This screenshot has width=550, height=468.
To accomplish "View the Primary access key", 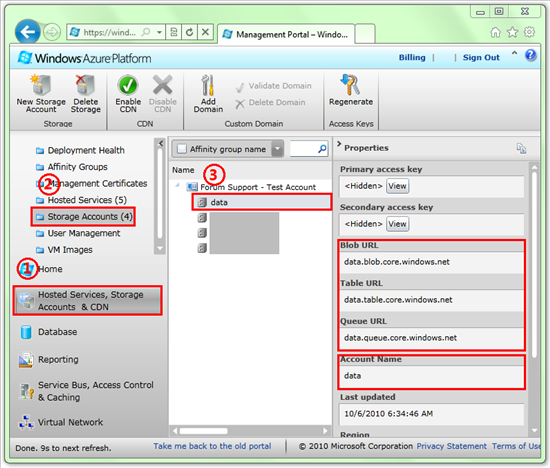I will coord(397,186).
